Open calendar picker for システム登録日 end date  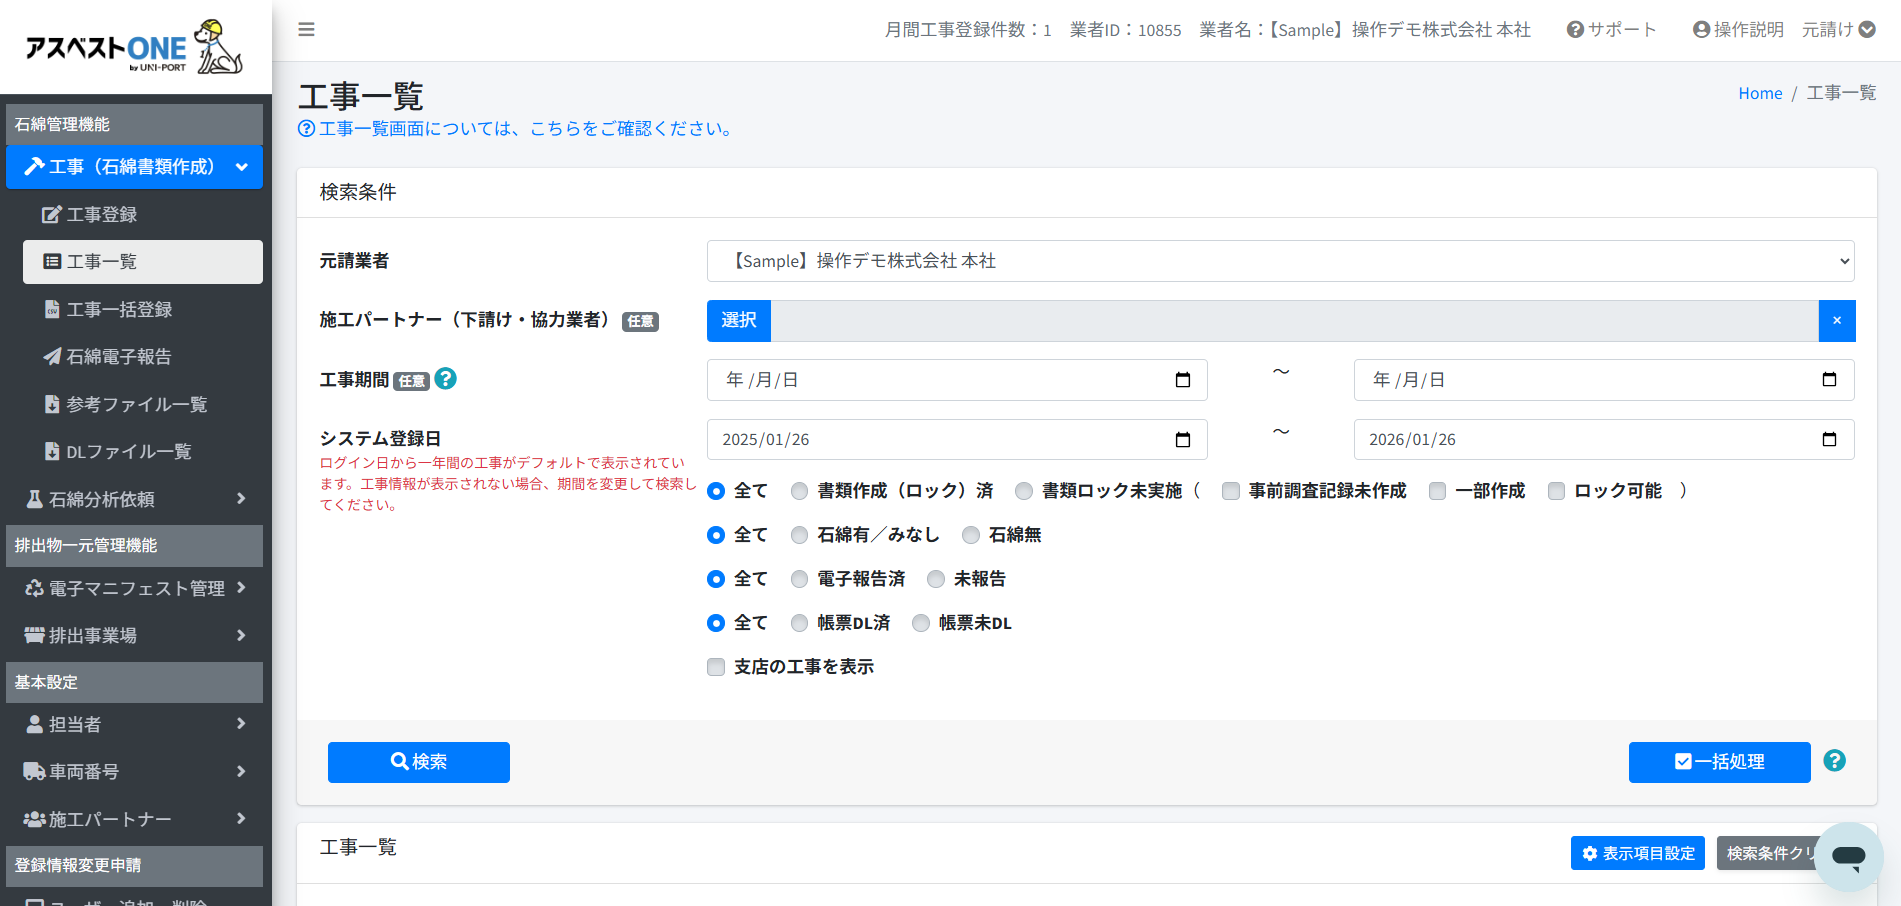pyautogui.click(x=1829, y=440)
